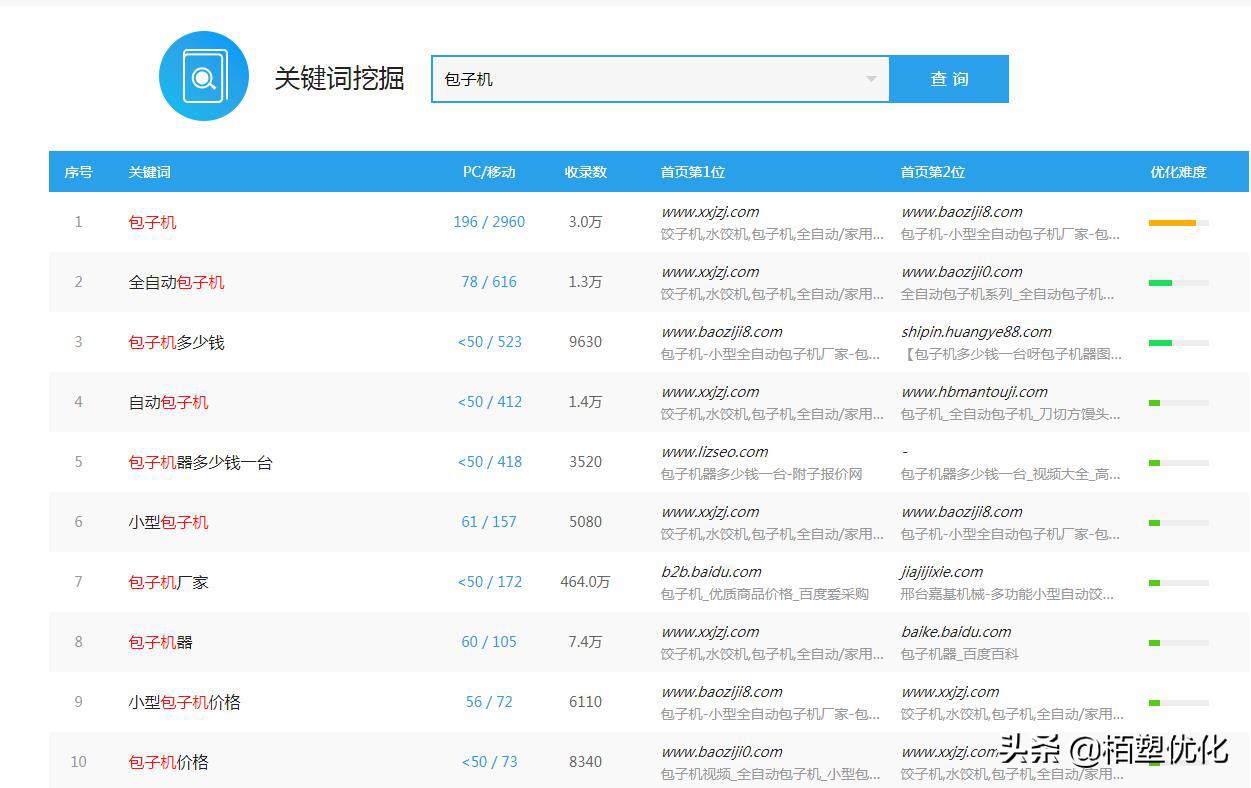
Task: Click PC/移动 value 78/616 in row 2
Action: [x=489, y=282]
